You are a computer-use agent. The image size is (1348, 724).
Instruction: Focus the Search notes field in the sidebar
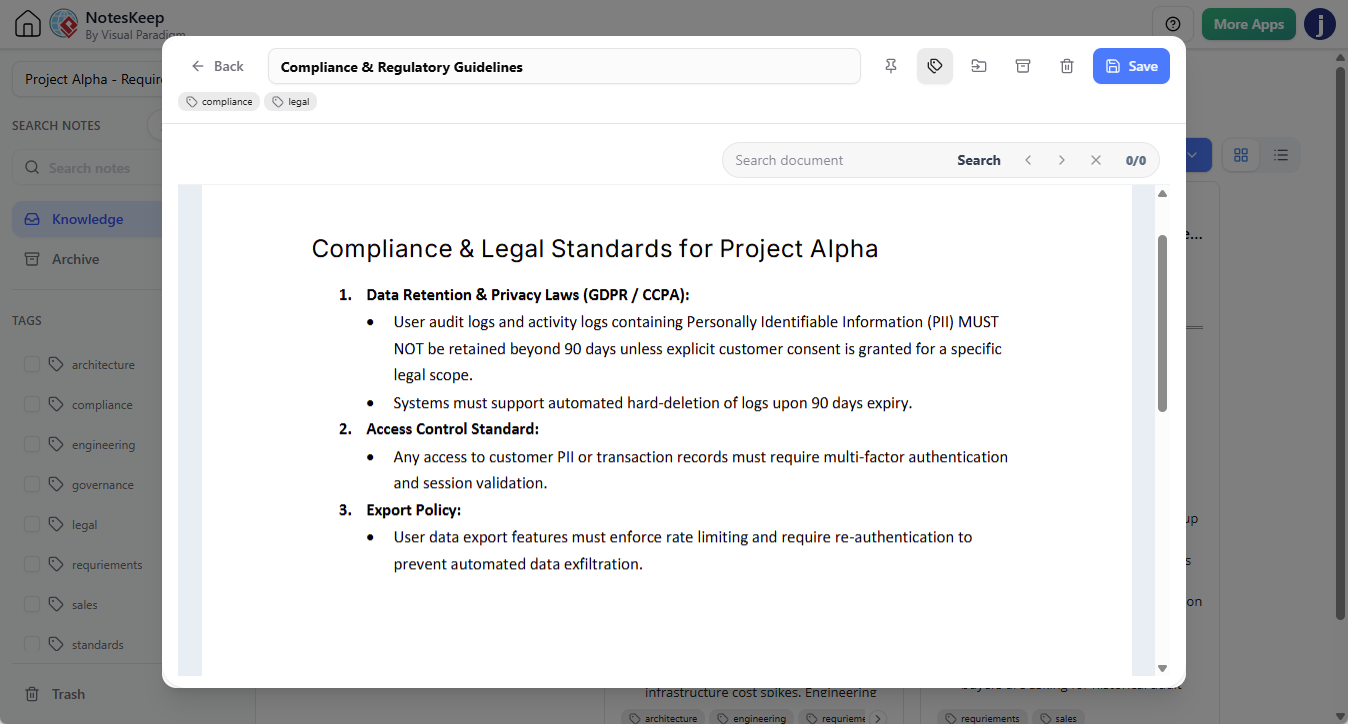click(x=88, y=168)
